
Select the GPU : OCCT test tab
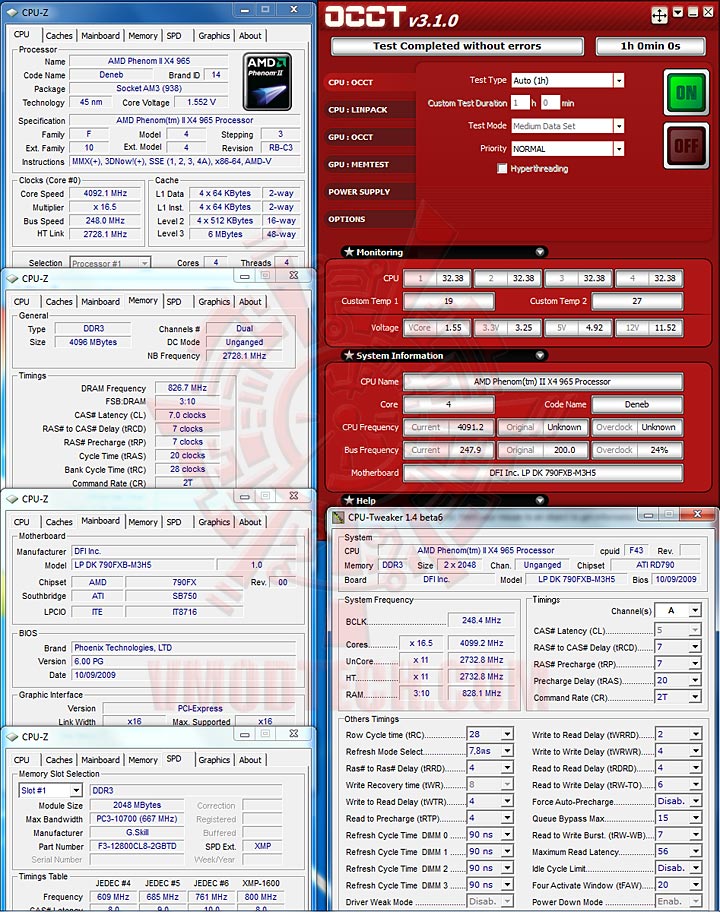pos(368,137)
